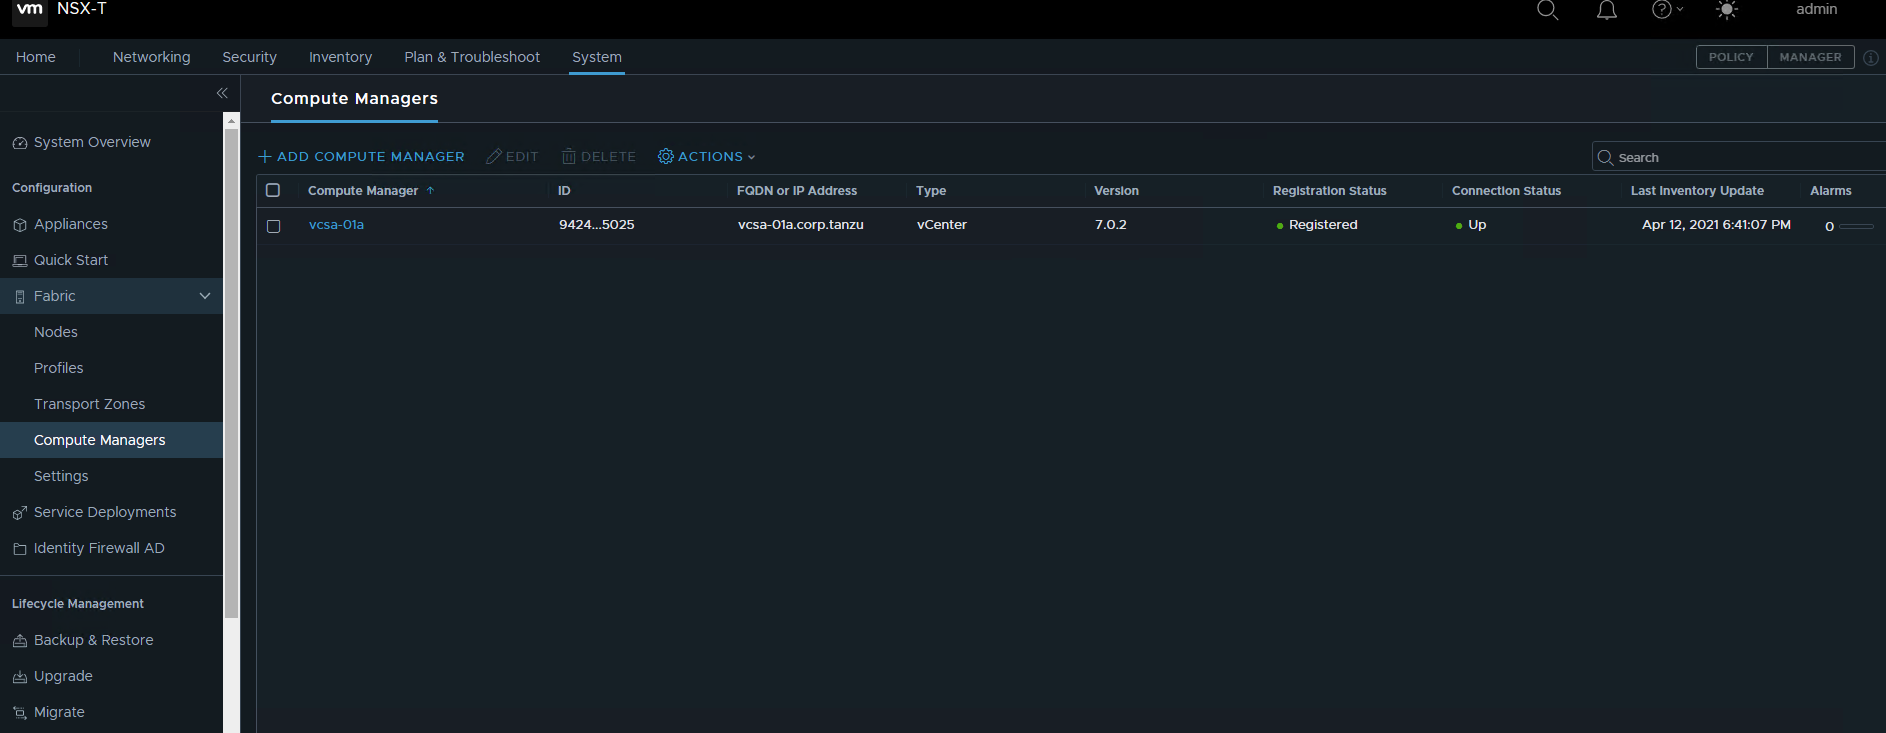Switch to Policy mode
This screenshot has height=733, width=1886.
coord(1731,57)
